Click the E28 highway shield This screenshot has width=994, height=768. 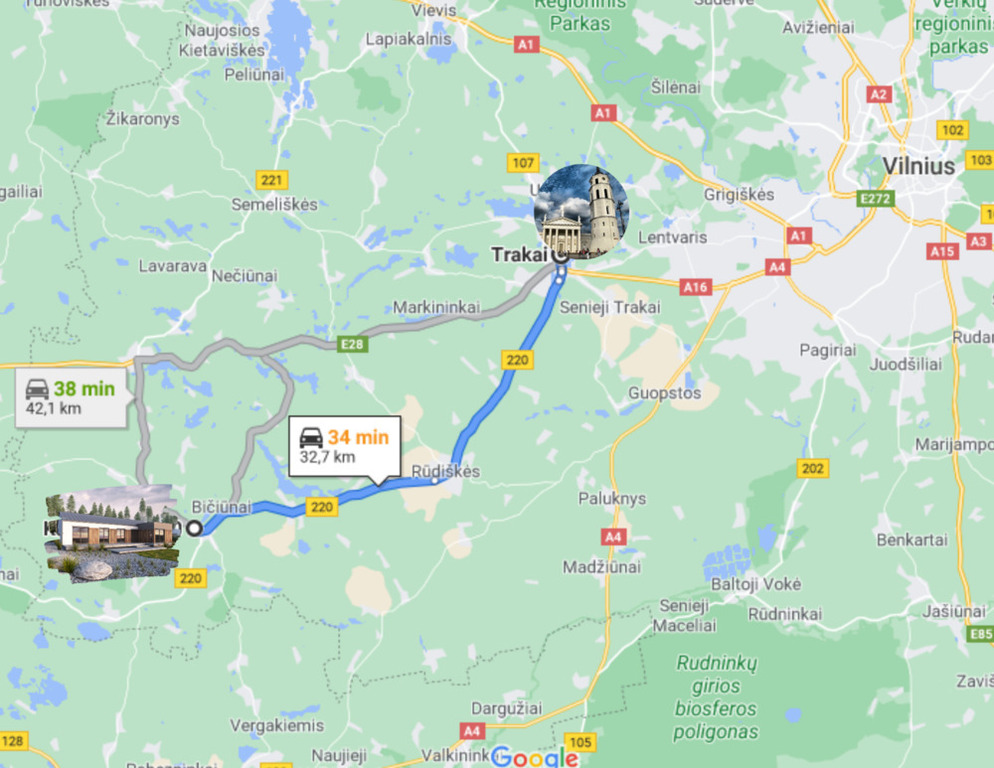pyautogui.click(x=352, y=344)
